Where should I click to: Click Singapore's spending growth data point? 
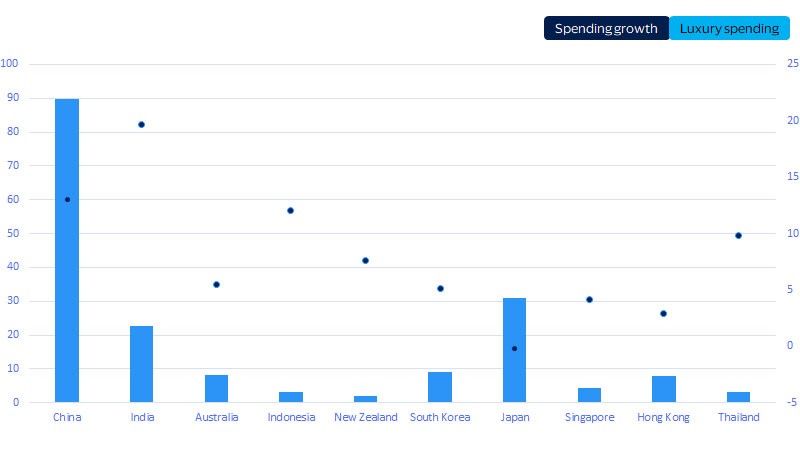589,300
